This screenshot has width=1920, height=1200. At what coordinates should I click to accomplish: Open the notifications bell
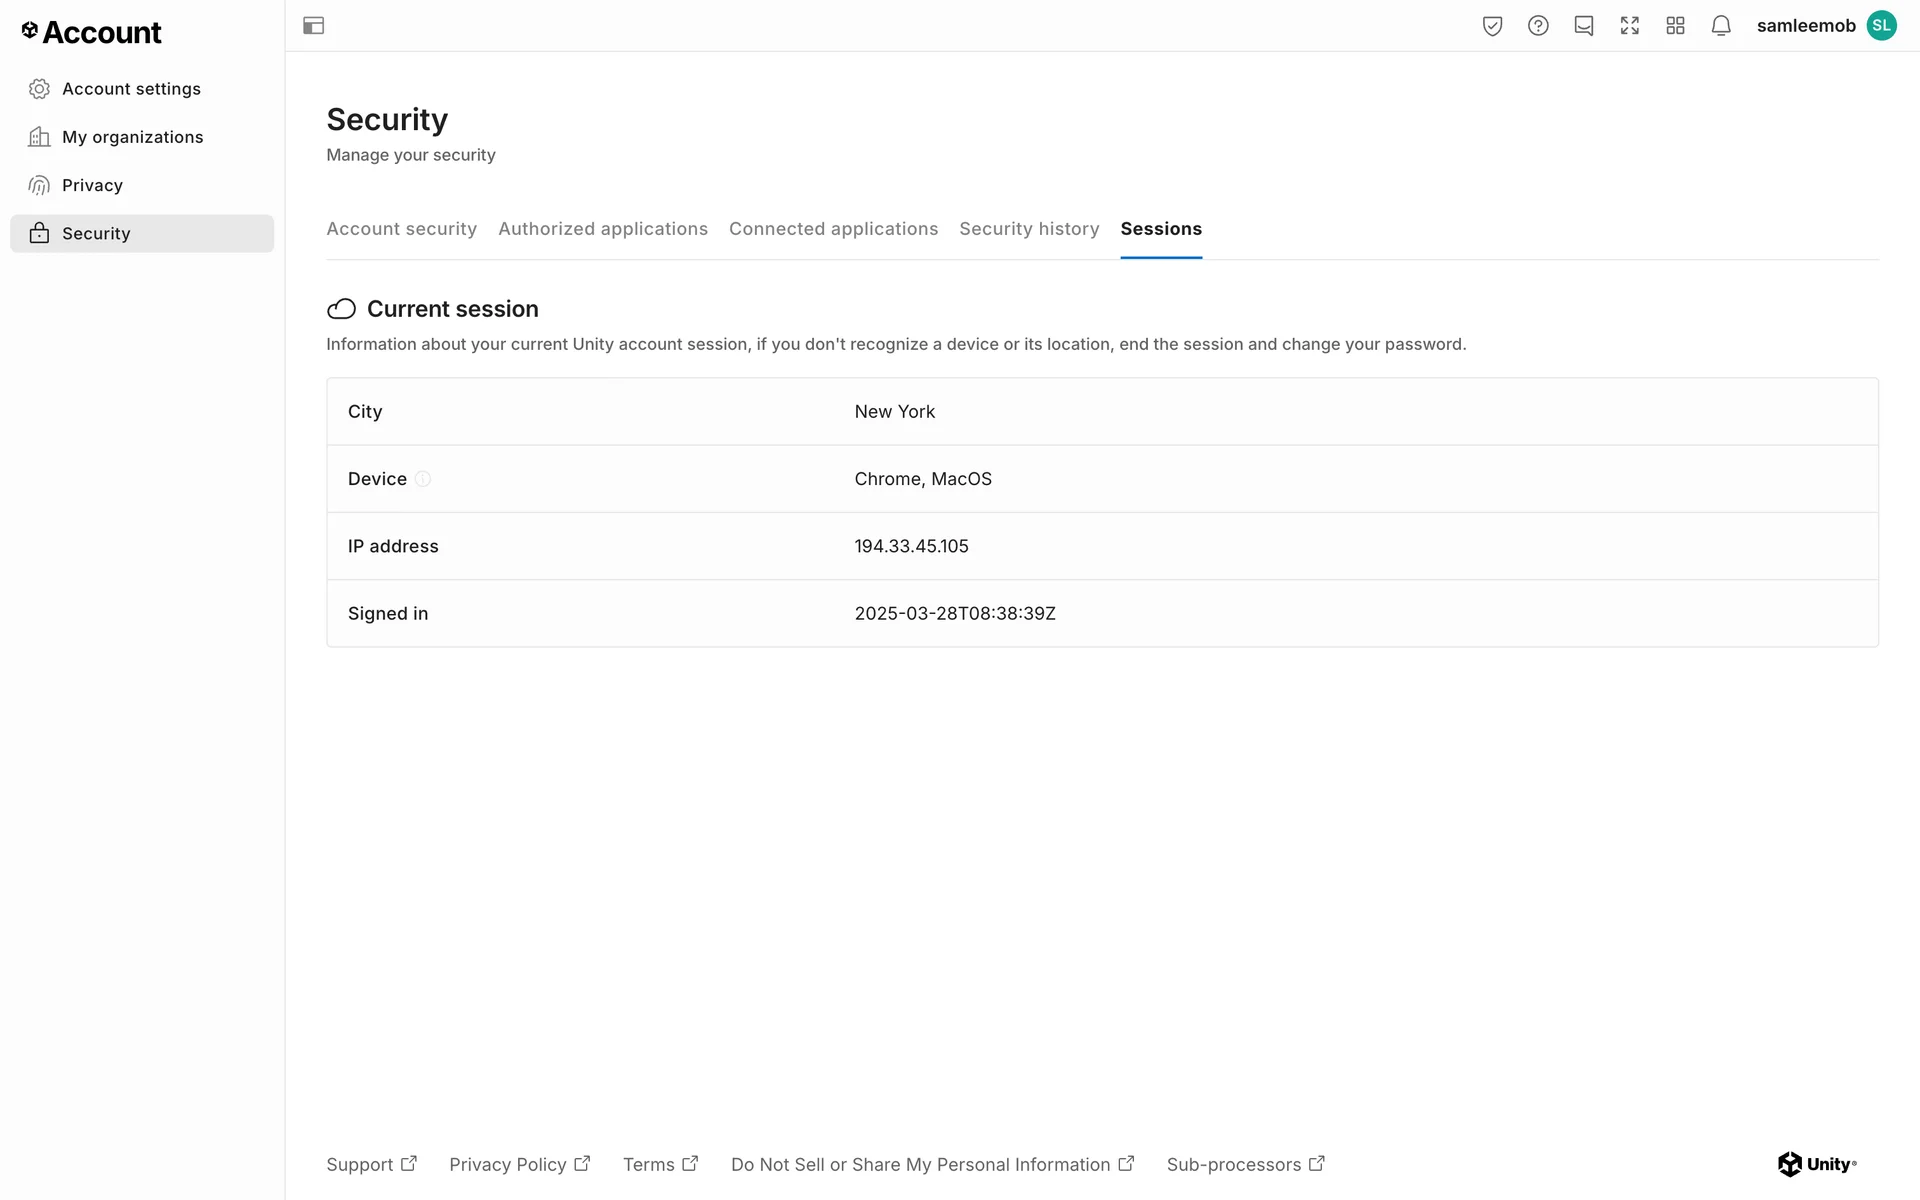pos(1721,26)
